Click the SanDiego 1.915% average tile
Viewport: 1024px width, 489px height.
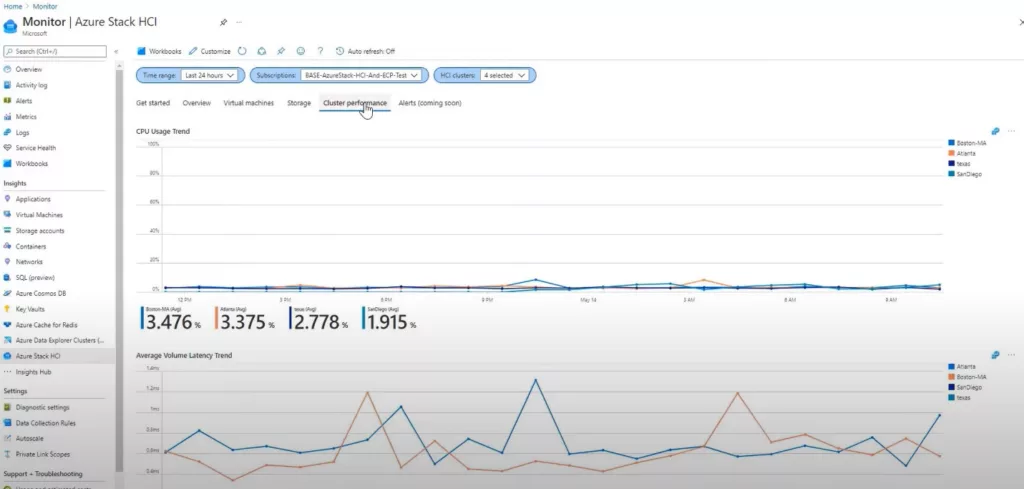[389, 318]
